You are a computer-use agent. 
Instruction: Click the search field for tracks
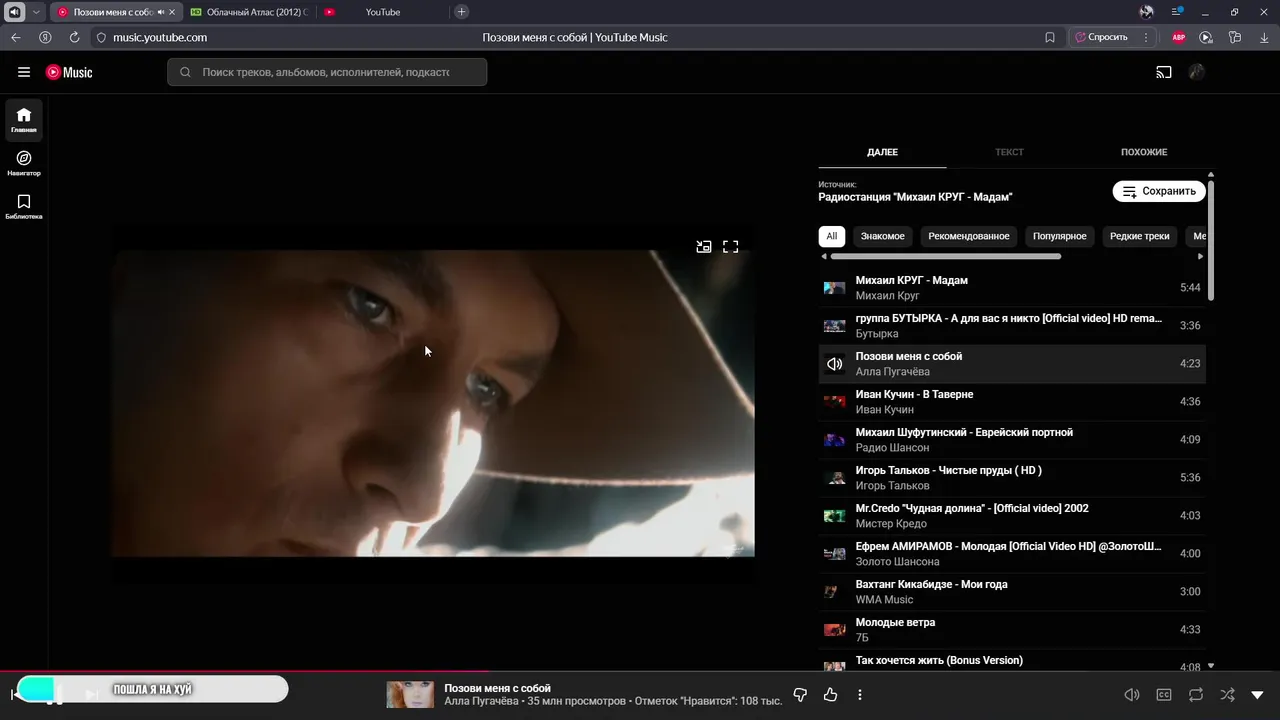click(327, 72)
